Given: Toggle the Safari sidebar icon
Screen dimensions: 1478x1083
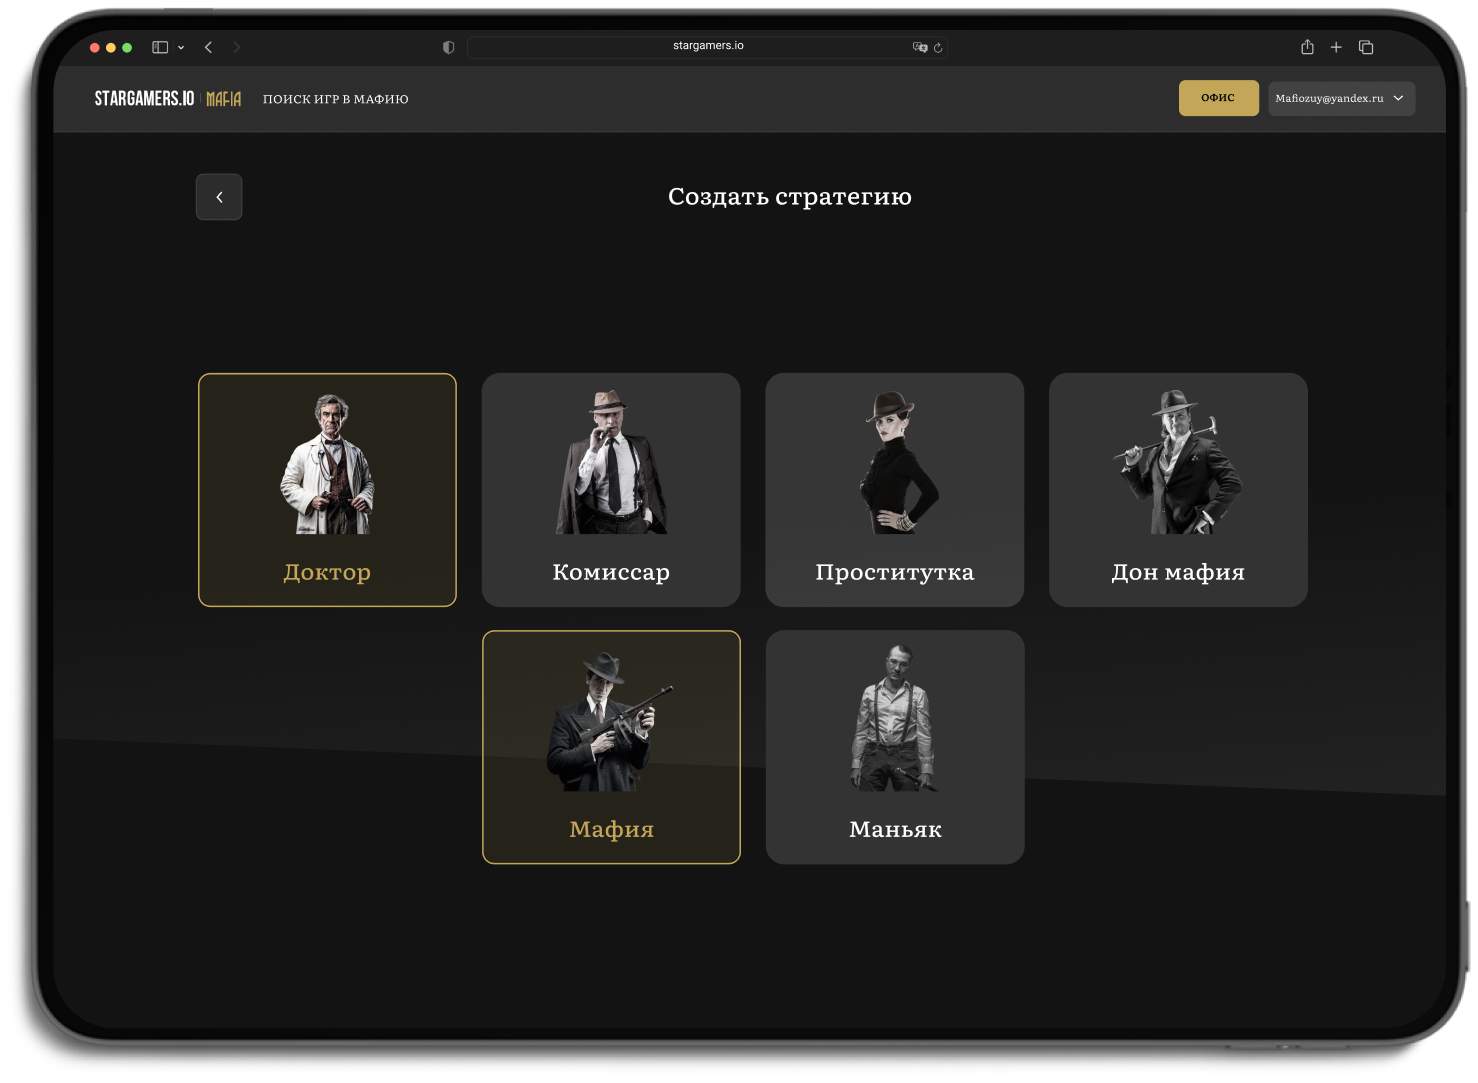Looking at the screenshot, I should tap(160, 47).
